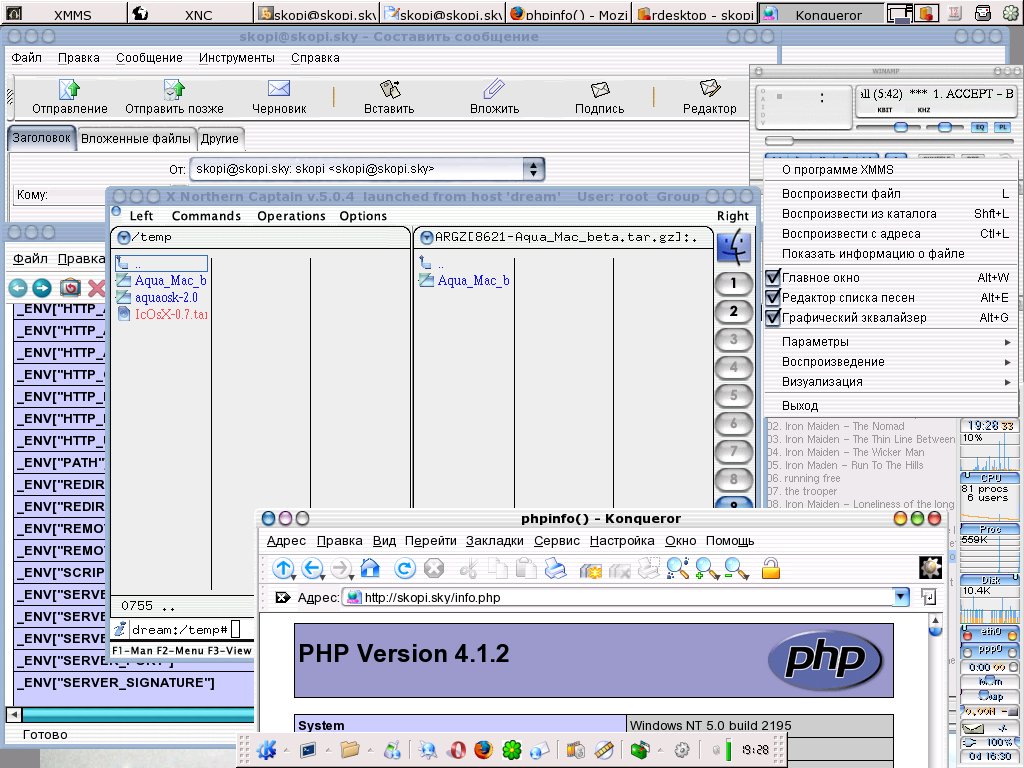Image resolution: width=1024 pixels, height=768 pixels.
Task: Expand the Konqueror address history dropdown
Action: (x=901, y=597)
